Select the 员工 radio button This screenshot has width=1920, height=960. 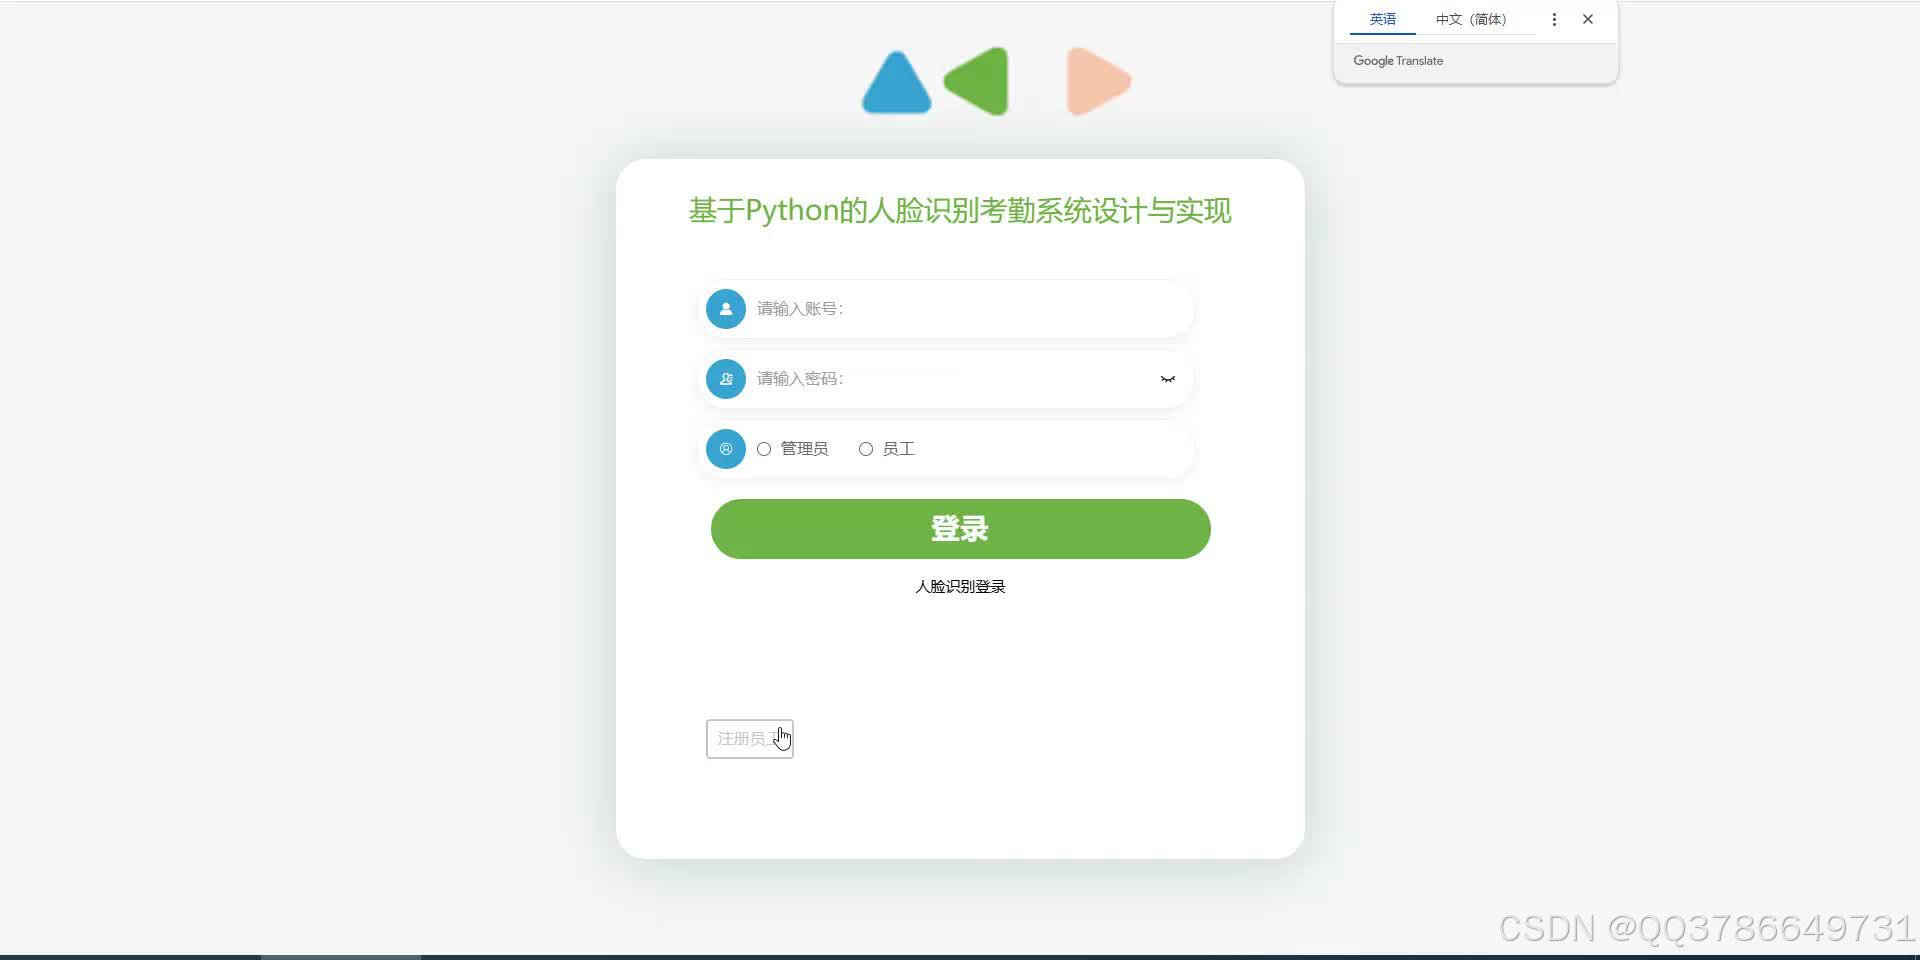(866, 449)
